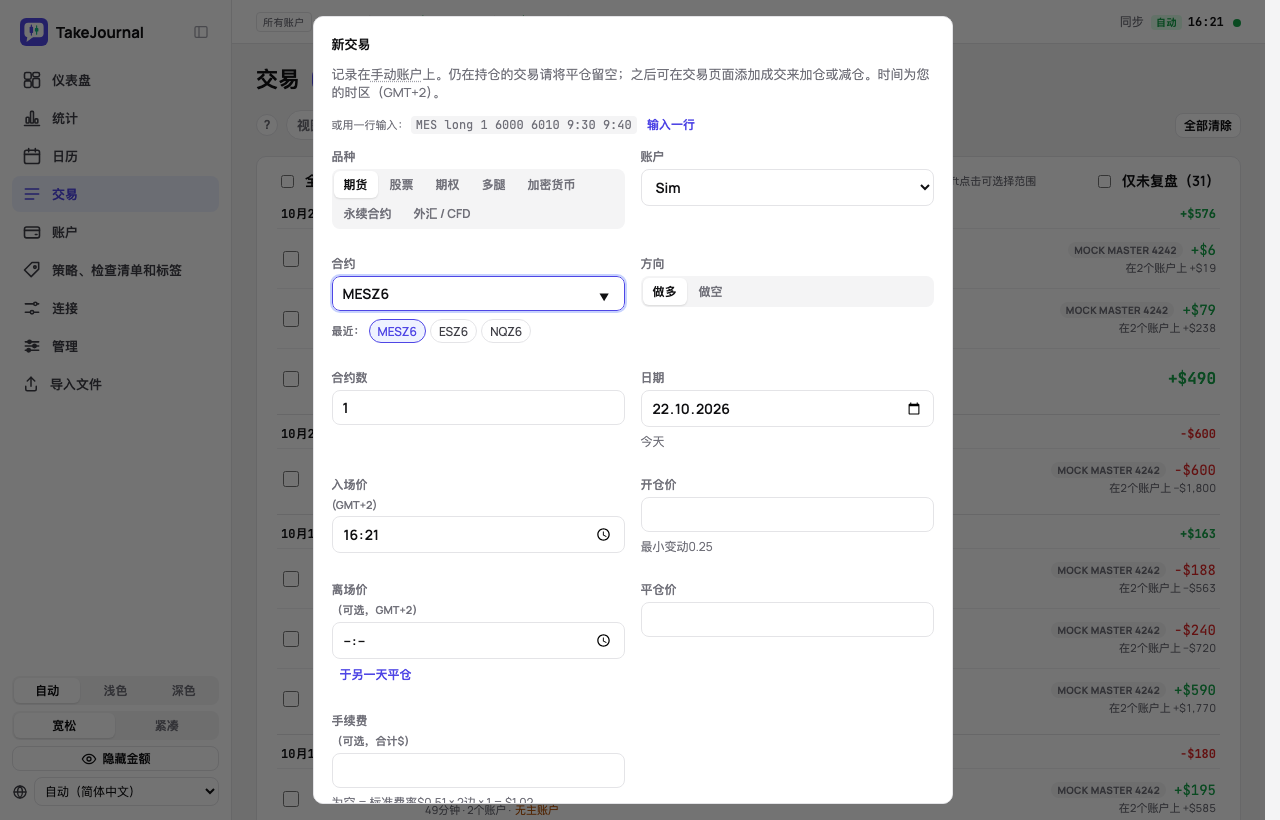Open 仪表盘 dashboard in sidebar

tap(115, 80)
